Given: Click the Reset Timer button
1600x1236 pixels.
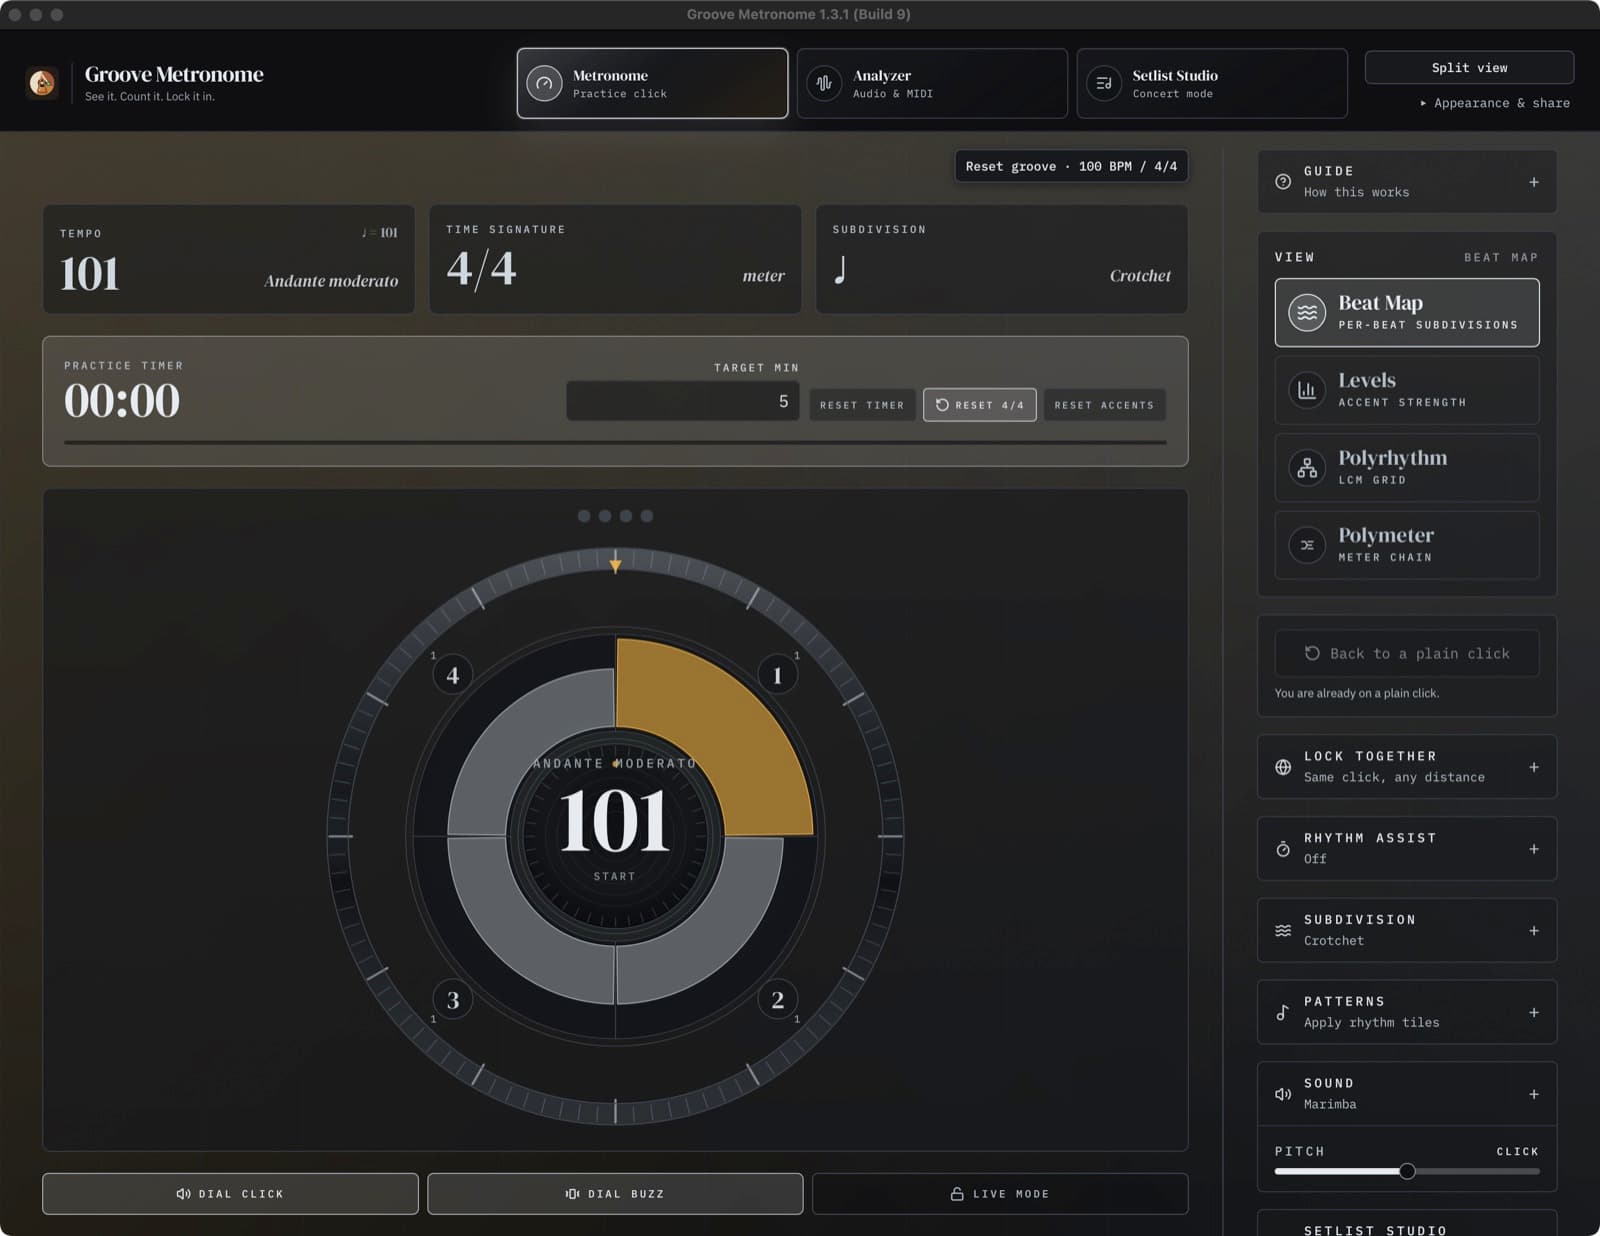Looking at the screenshot, I should pos(862,405).
